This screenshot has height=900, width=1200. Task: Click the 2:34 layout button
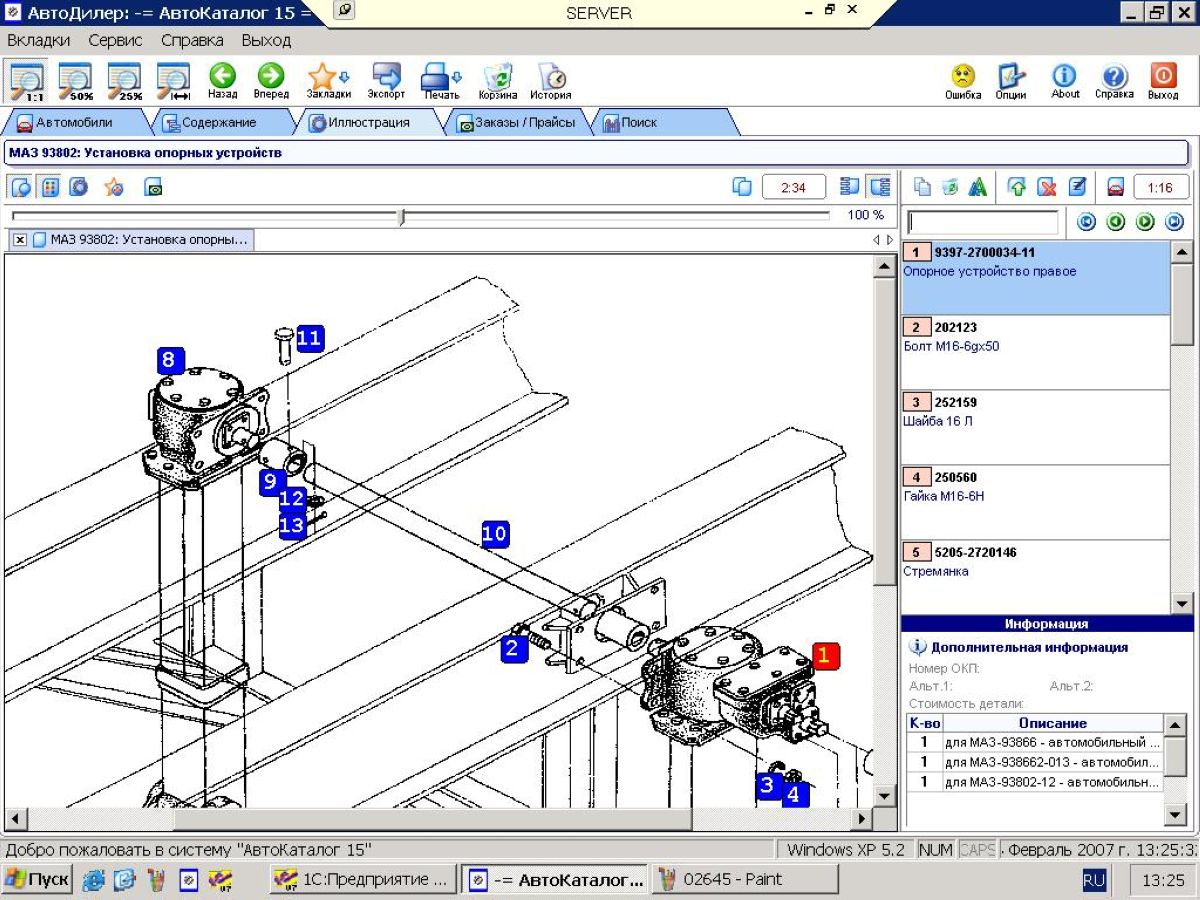click(794, 187)
